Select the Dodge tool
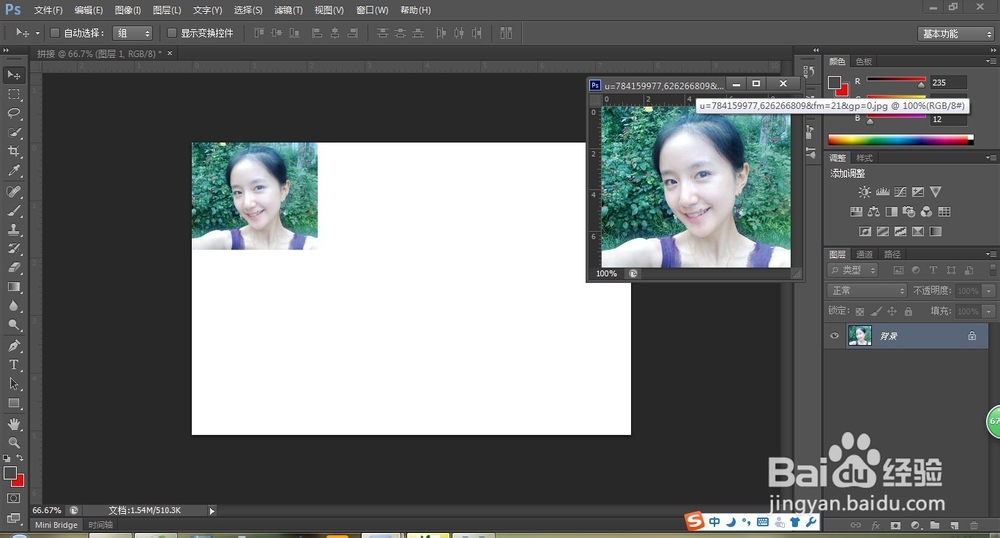Screen dimensions: 1000x538 tap(13, 325)
